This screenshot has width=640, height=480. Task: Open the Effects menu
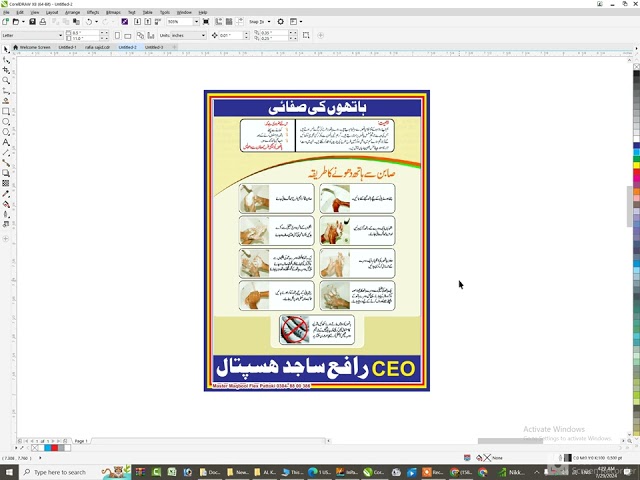click(x=93, y=12)
